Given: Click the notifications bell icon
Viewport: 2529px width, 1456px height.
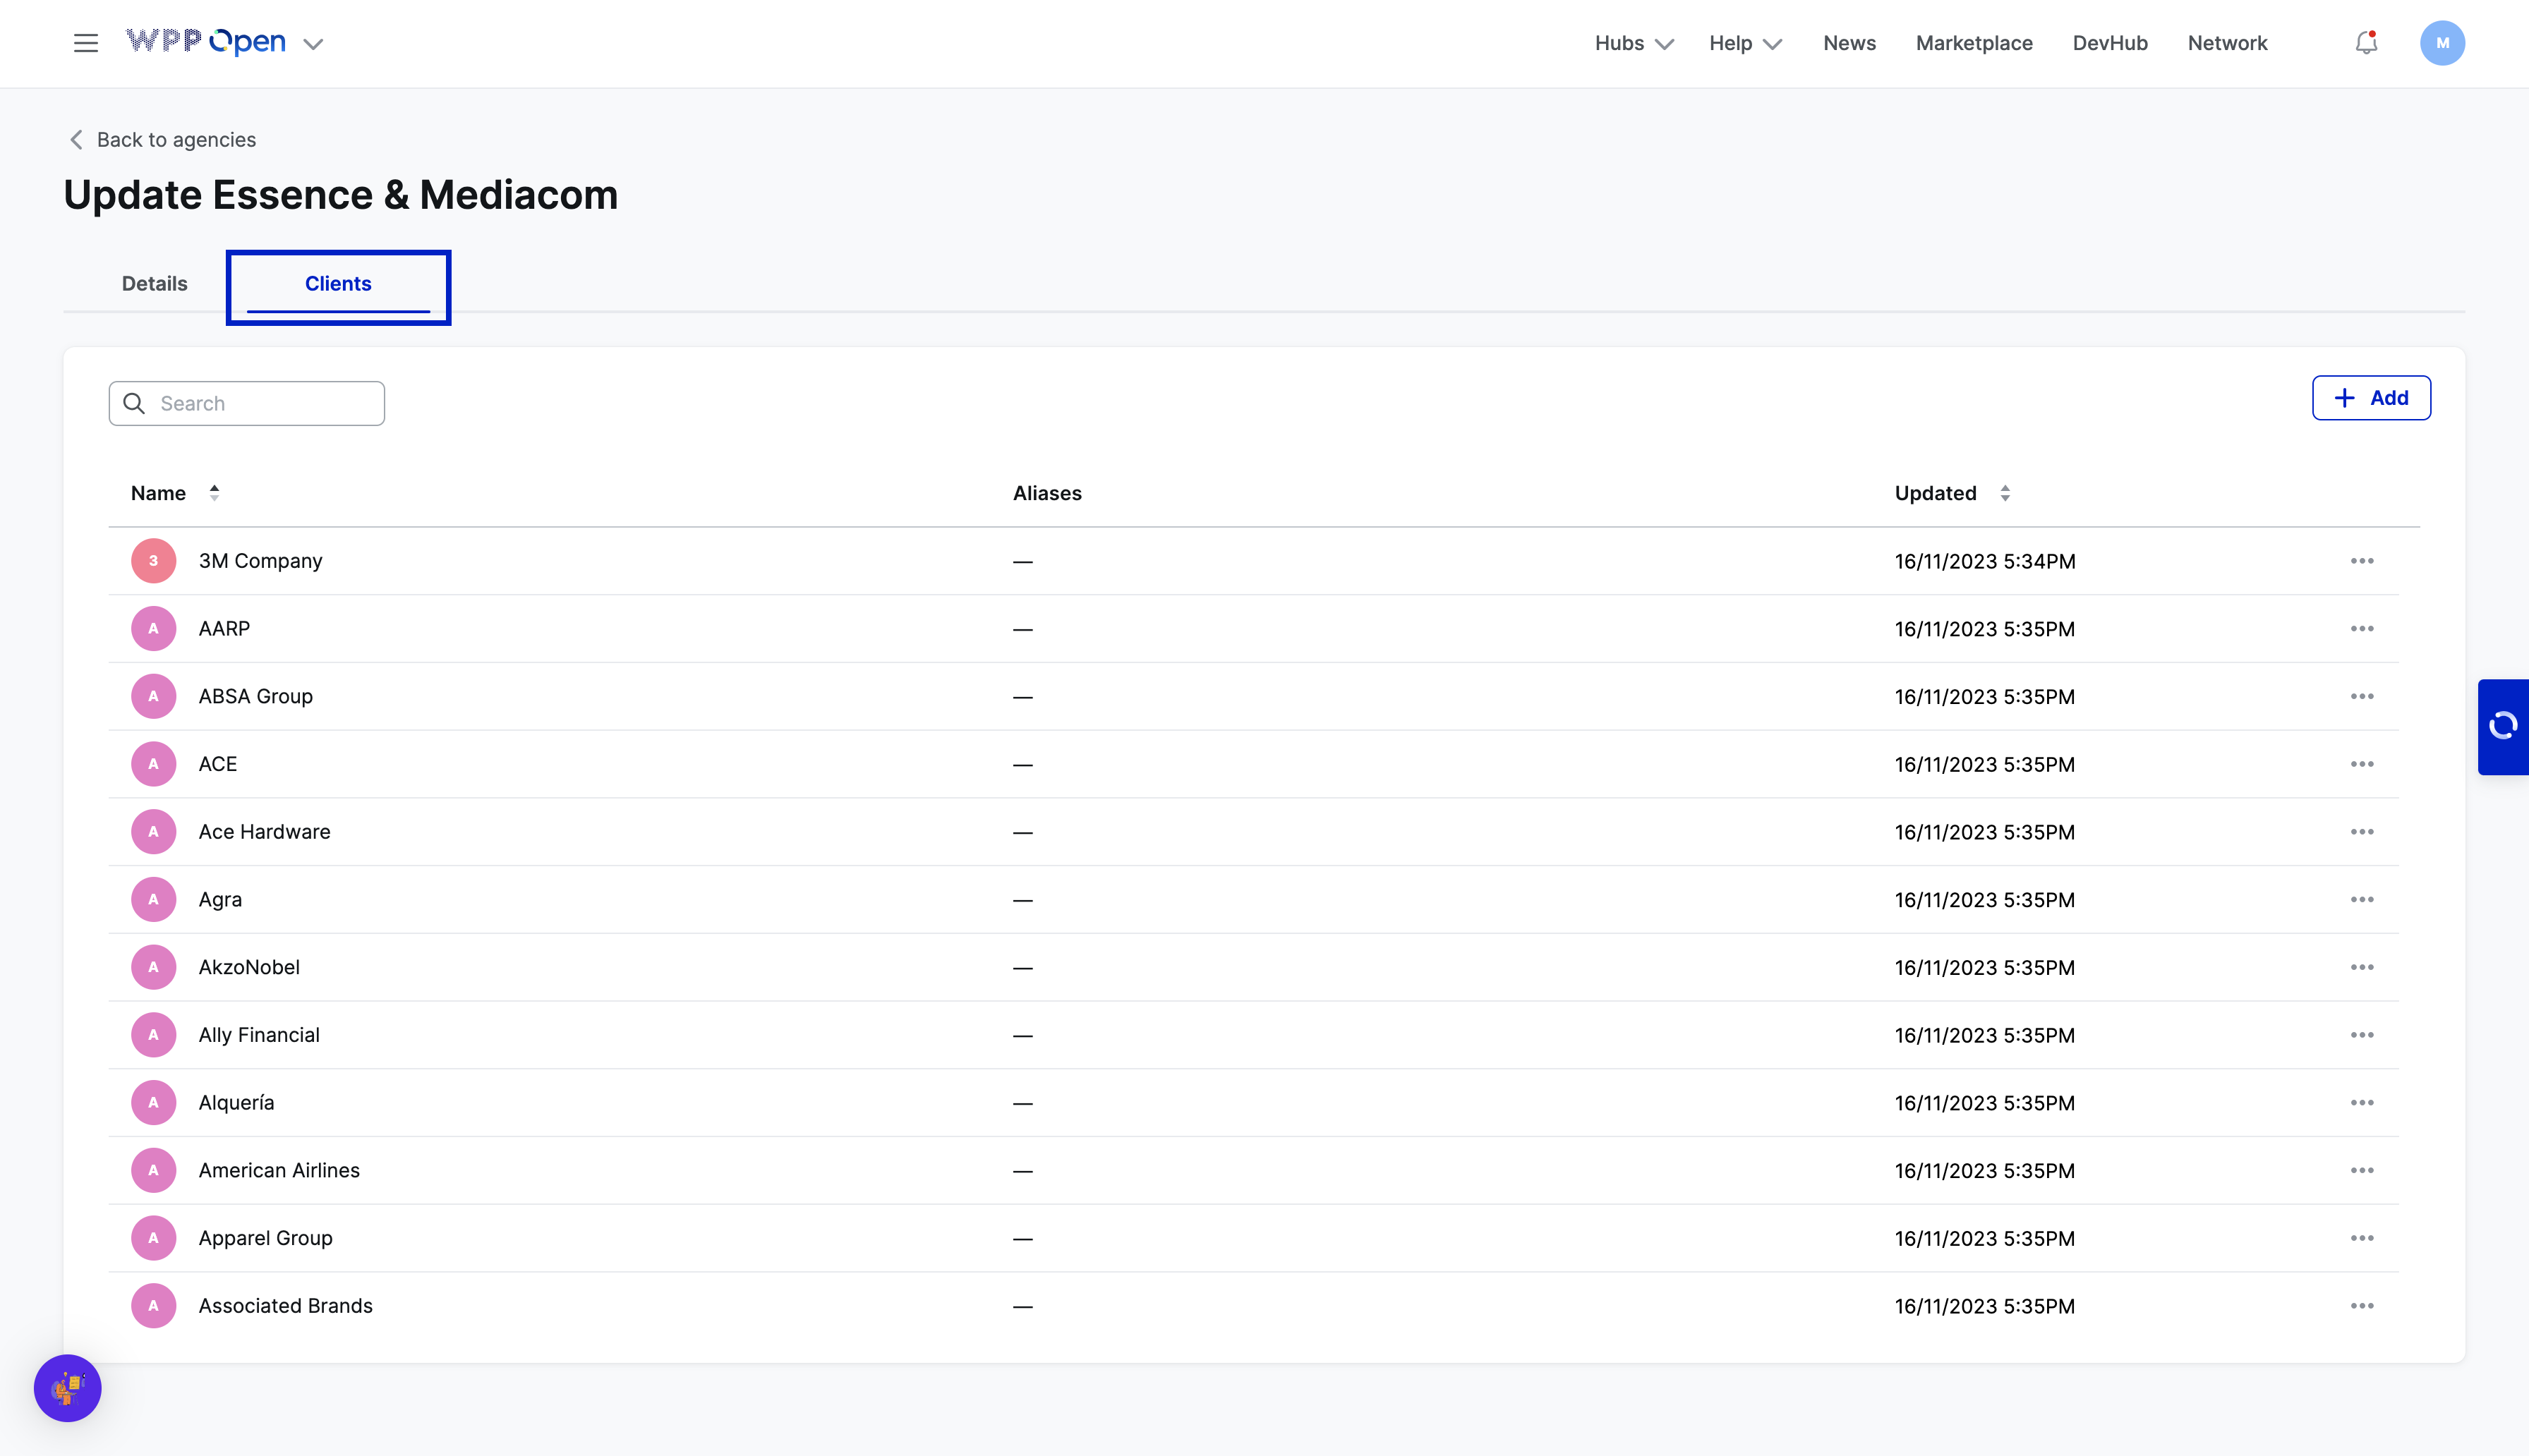Looking at the screenshot, I should 2365,43.
